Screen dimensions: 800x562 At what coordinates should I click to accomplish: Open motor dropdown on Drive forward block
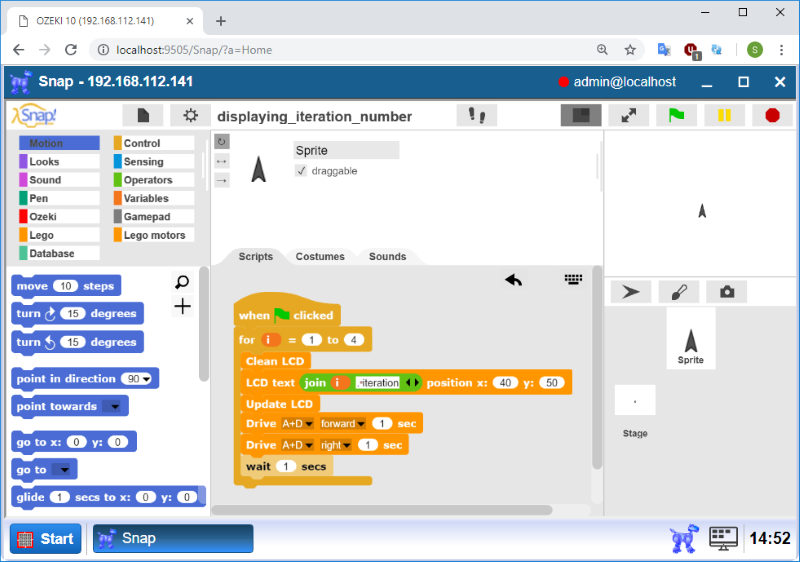(297, 424)
